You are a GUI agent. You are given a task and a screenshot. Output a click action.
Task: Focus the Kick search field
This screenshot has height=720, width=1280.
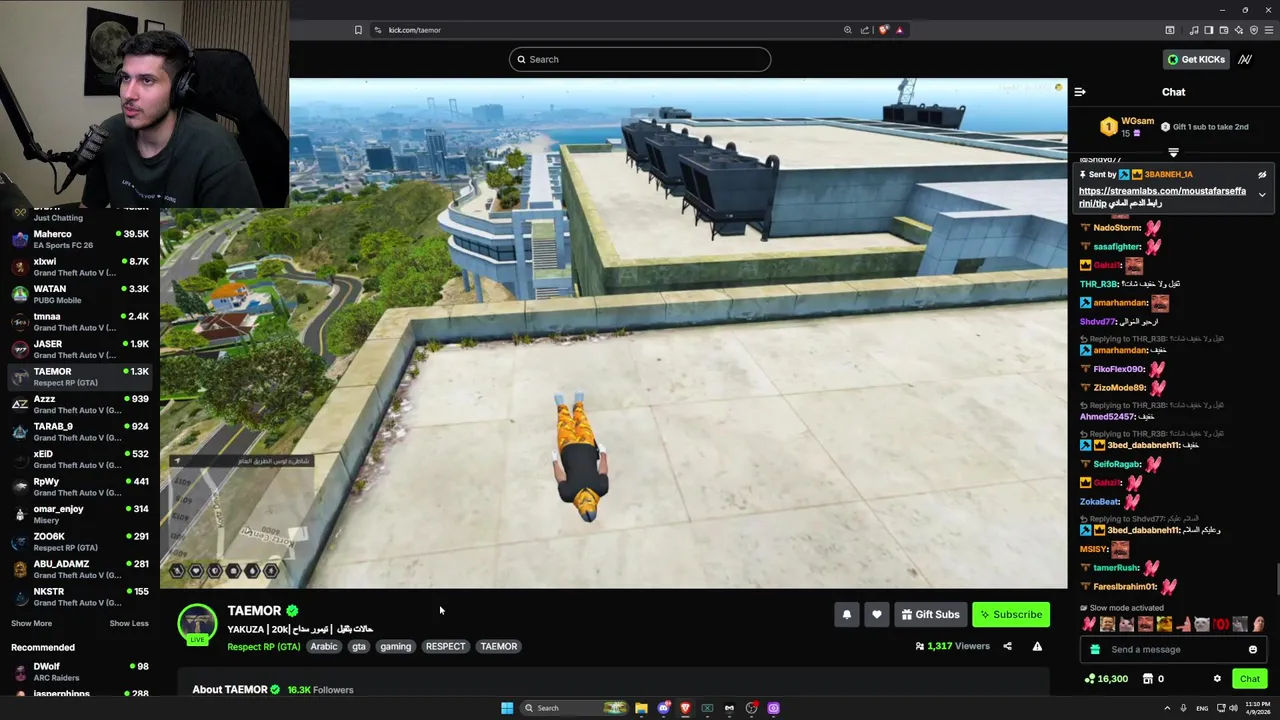pos(640,59)
